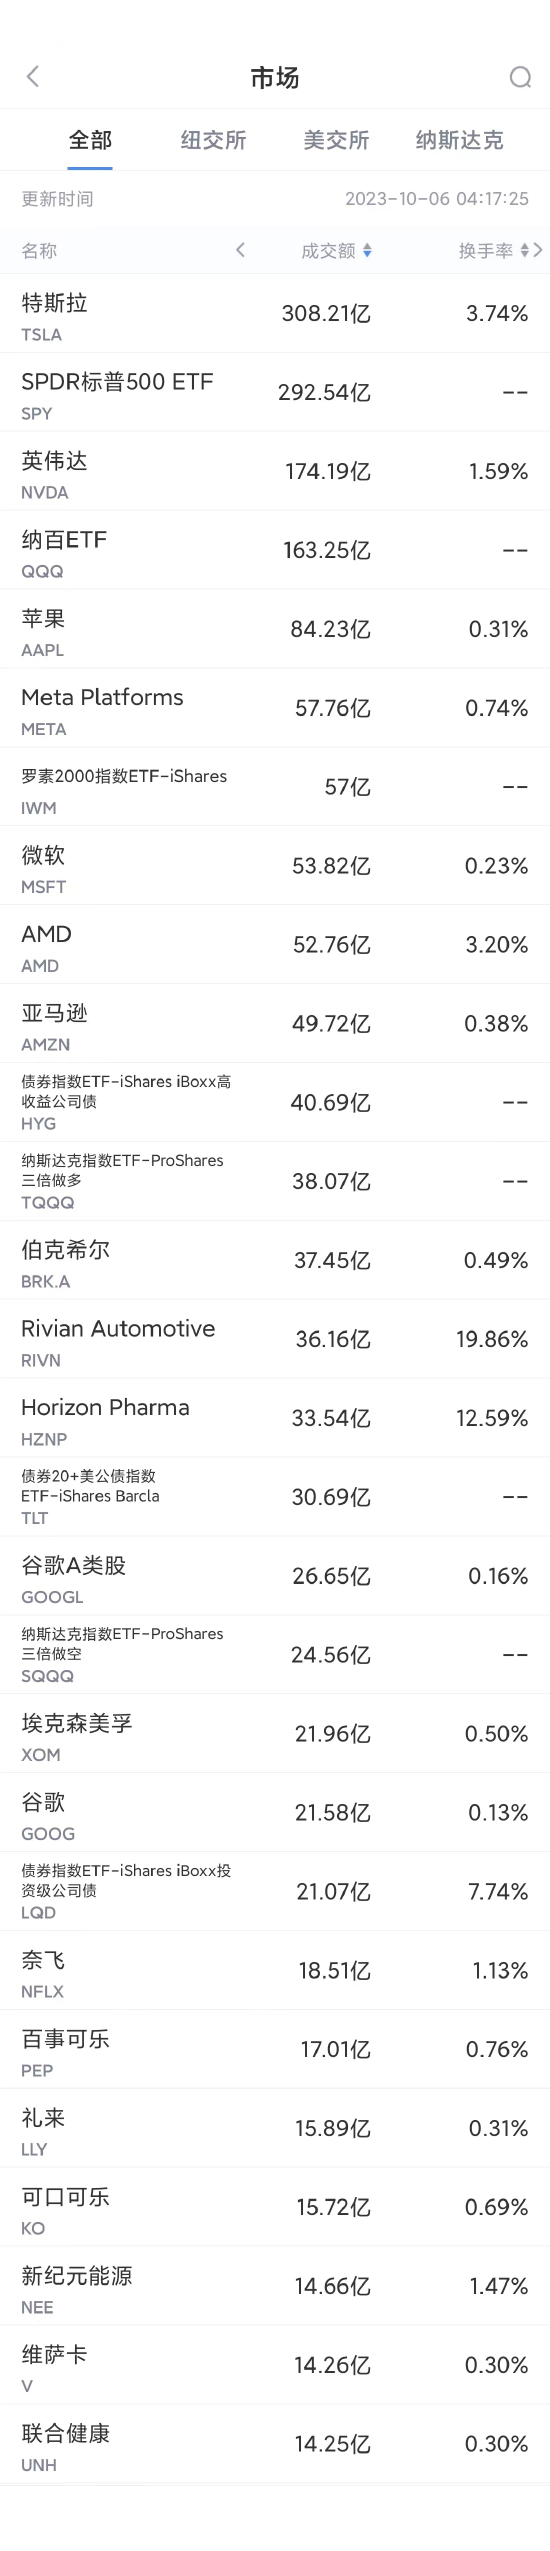Image resolution: width=550 pixels, height=2551 pixels.
Task: Open Rivian Automotive RIVN row
Action: click(x=275, y=1339)
